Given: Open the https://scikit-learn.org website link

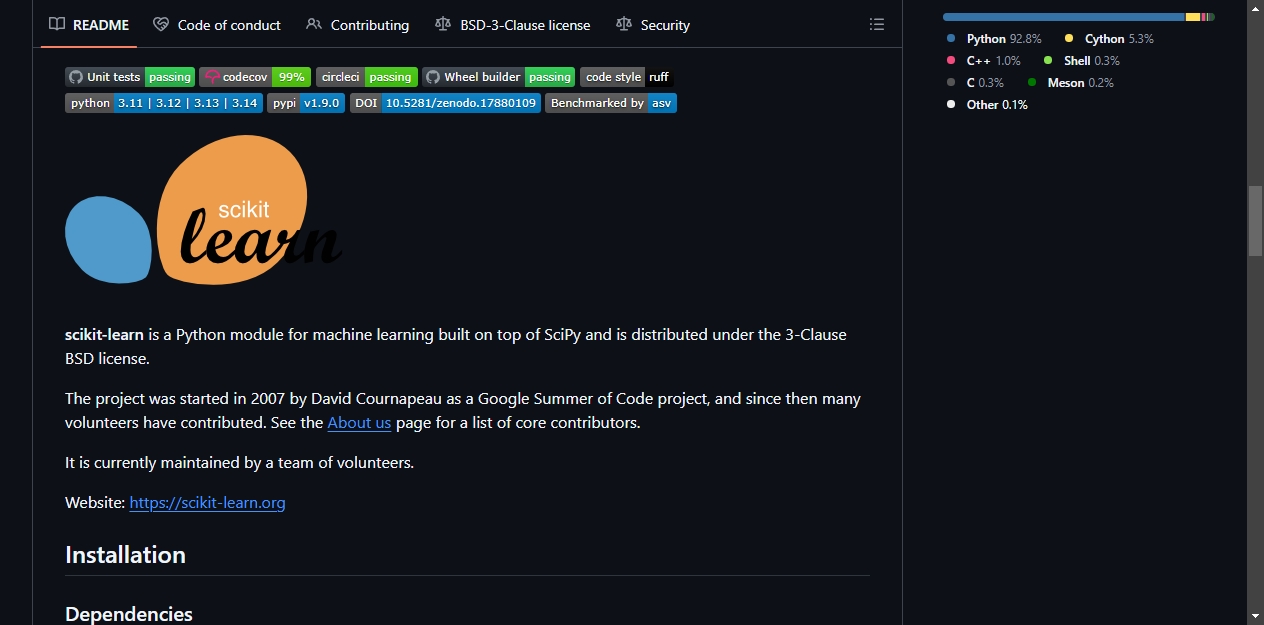Looking at the screenshot, I should (207, 503).
